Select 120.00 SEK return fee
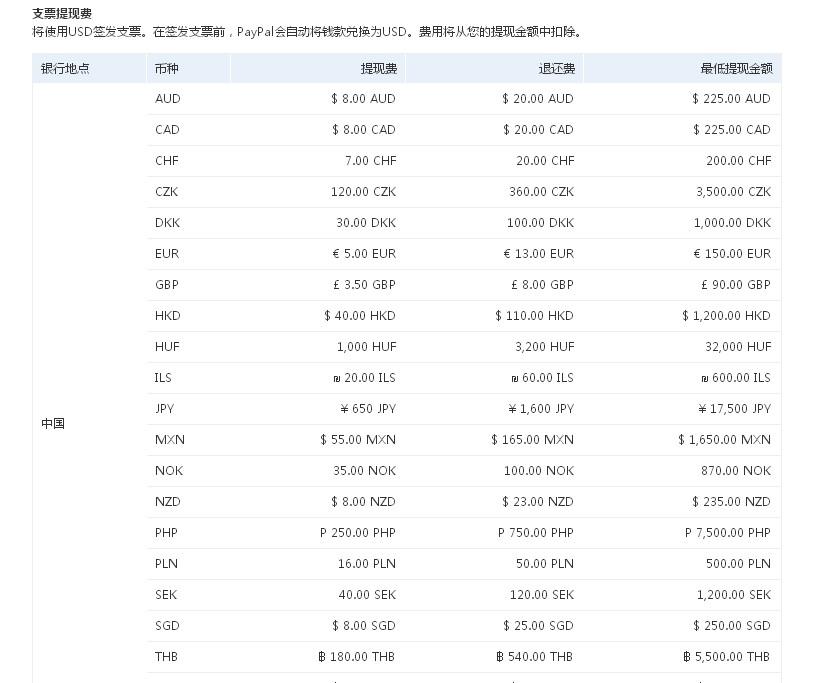The width and height of the screenshot is (821, 683). pos(542,594)
